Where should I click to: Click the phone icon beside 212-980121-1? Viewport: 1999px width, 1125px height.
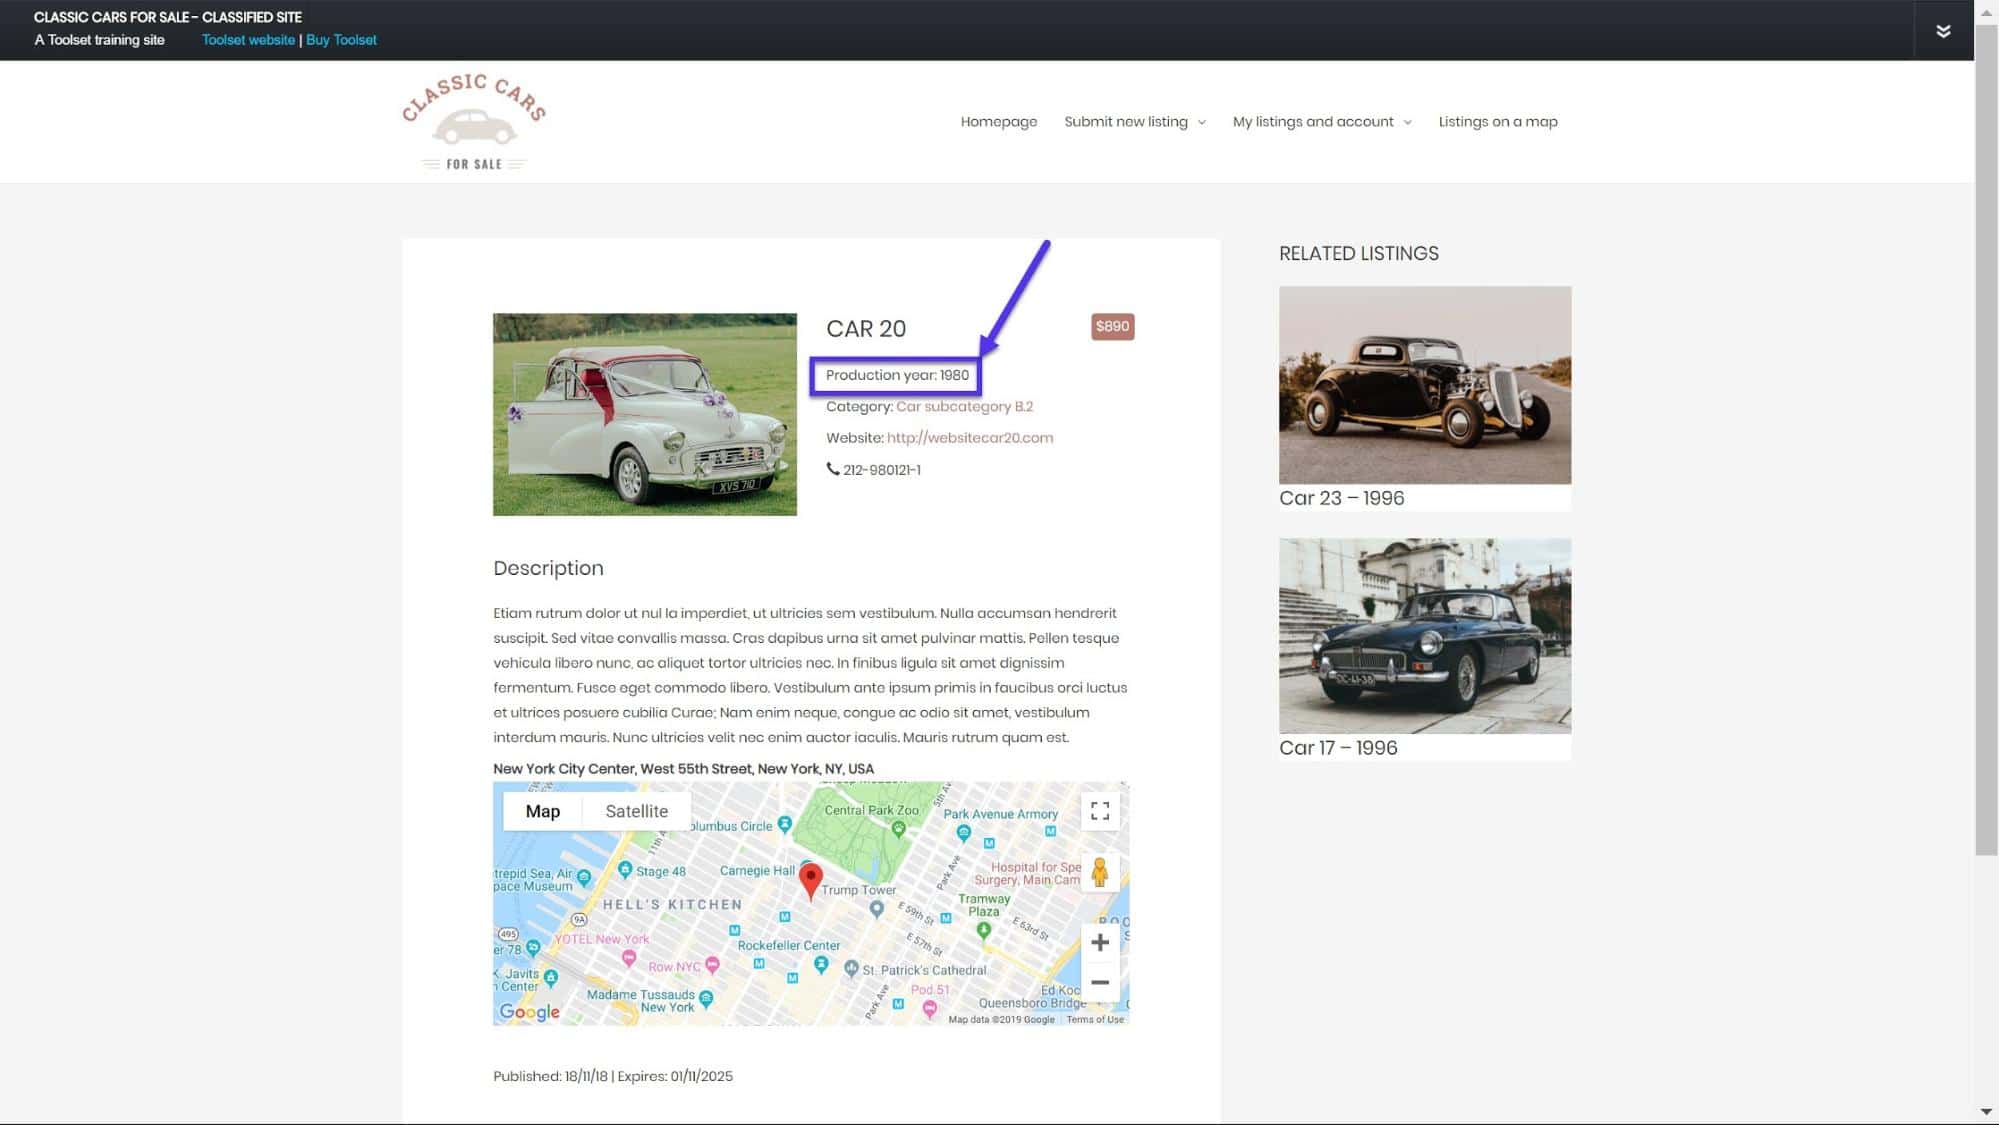tap(831, 469)
